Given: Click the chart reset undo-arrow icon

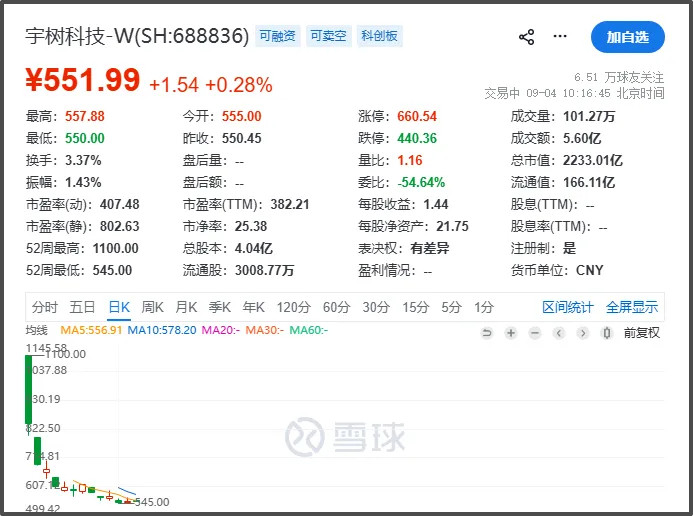Looking at the screenshot, I should [487, 333].
